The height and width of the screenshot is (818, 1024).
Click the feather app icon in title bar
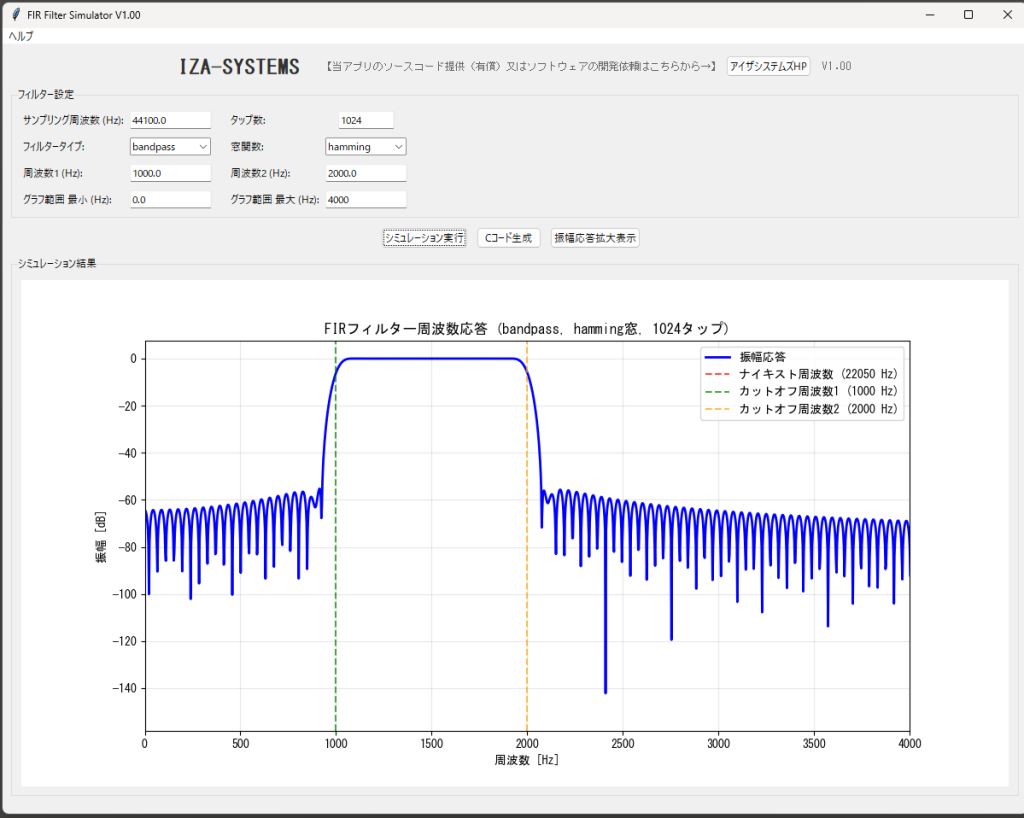click(x=16, y=14)
